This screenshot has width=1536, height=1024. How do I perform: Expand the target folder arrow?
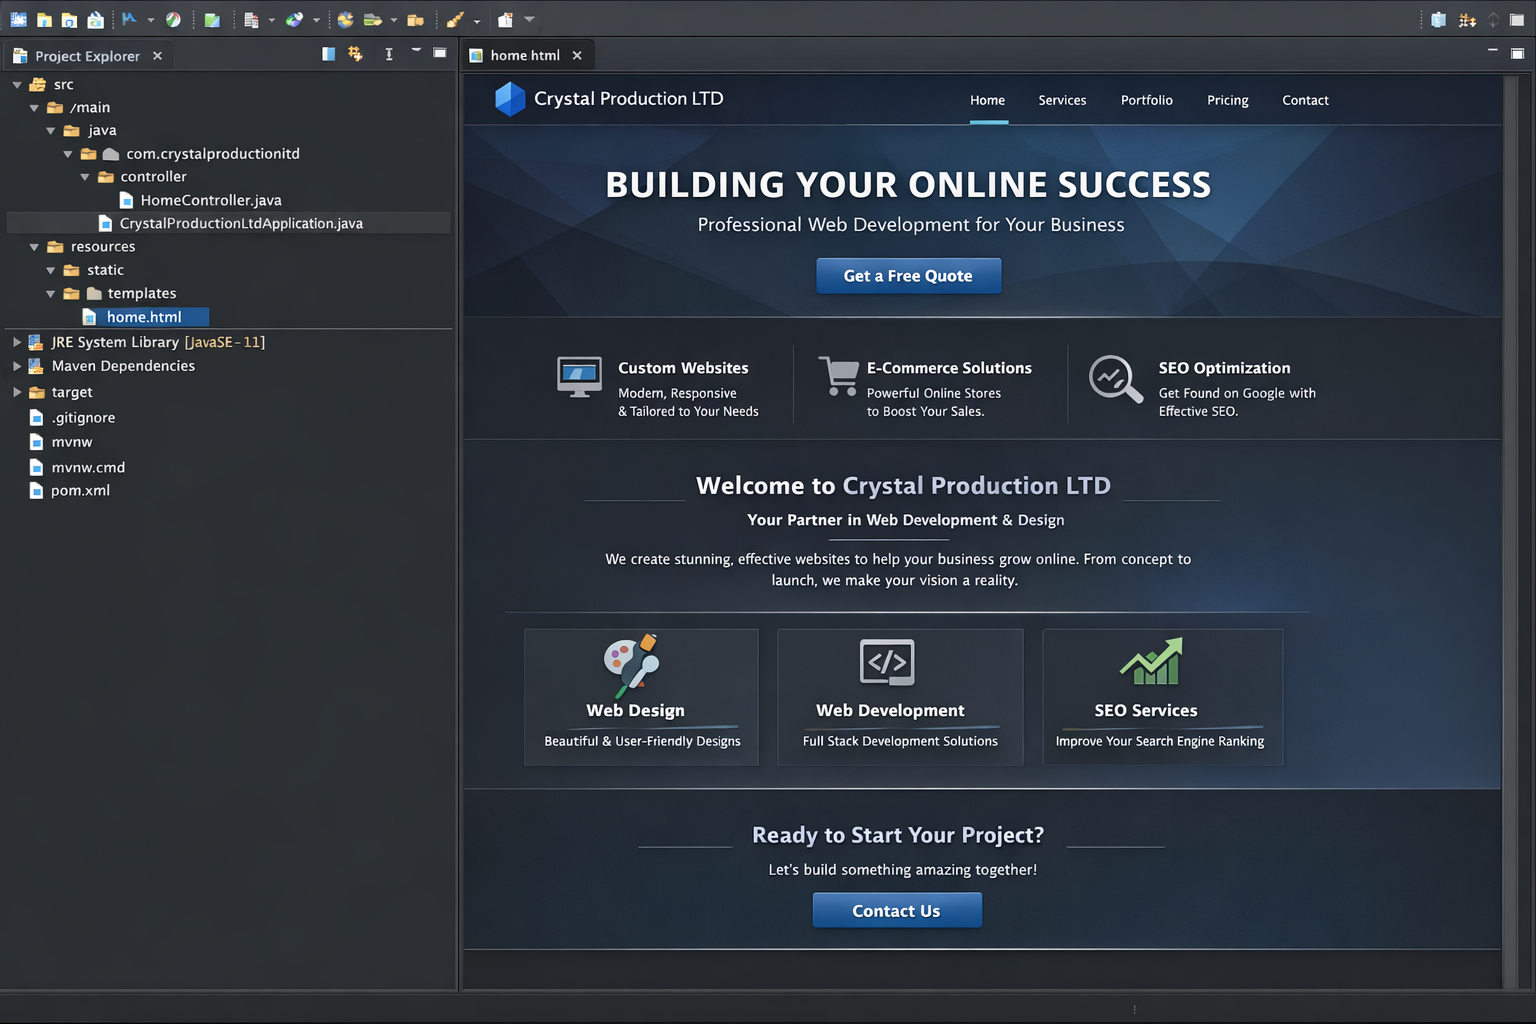[17, 392]
